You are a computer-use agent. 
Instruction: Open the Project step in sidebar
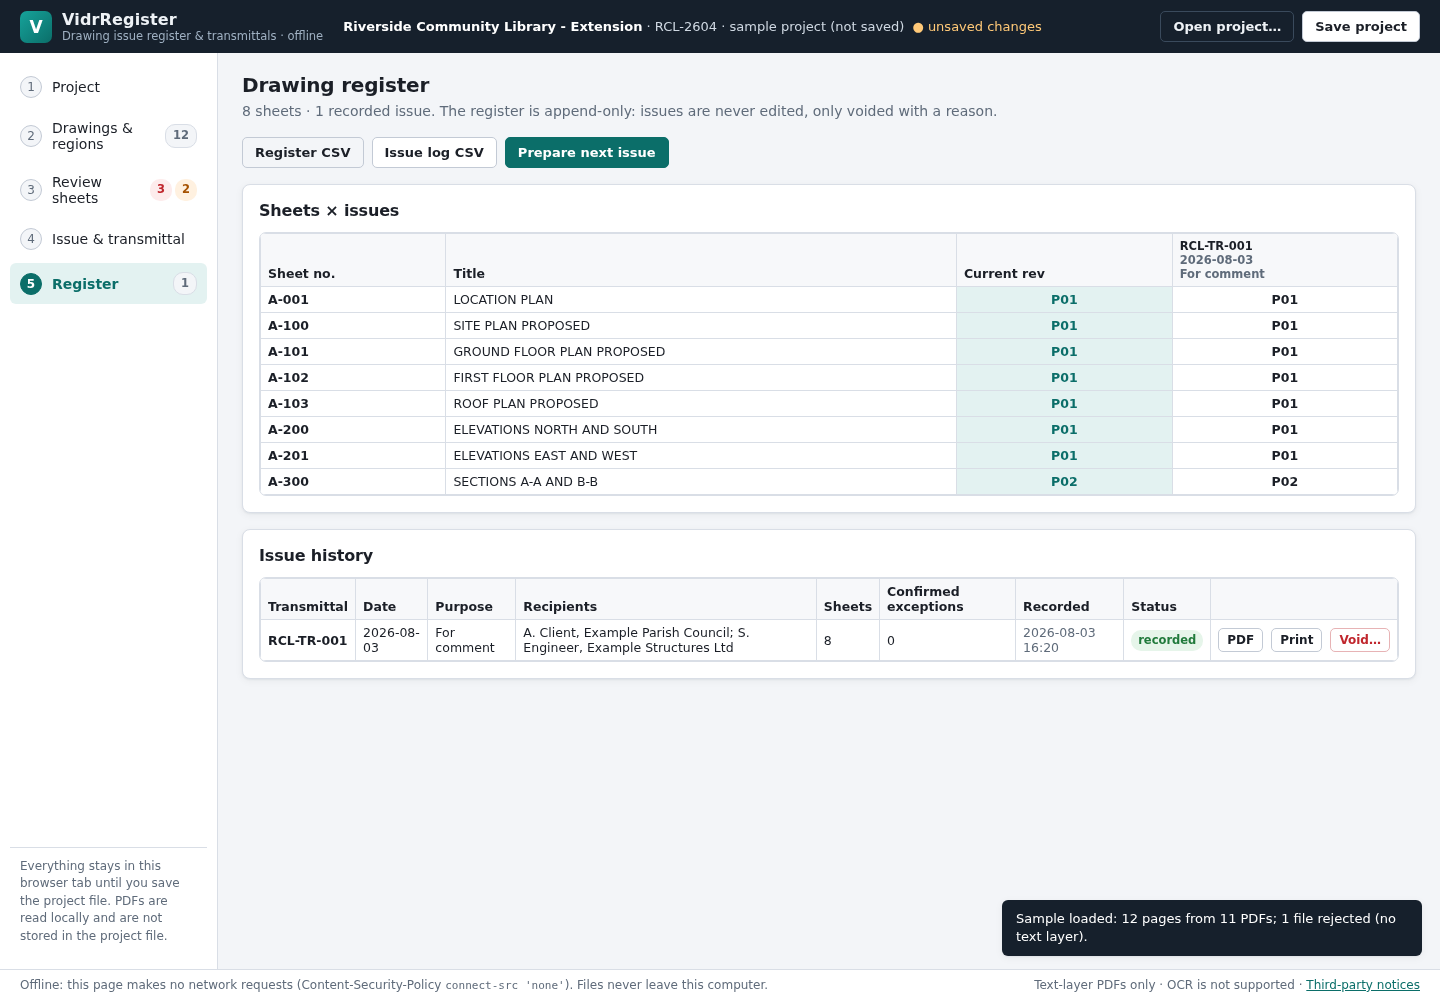tap(108, 87)
